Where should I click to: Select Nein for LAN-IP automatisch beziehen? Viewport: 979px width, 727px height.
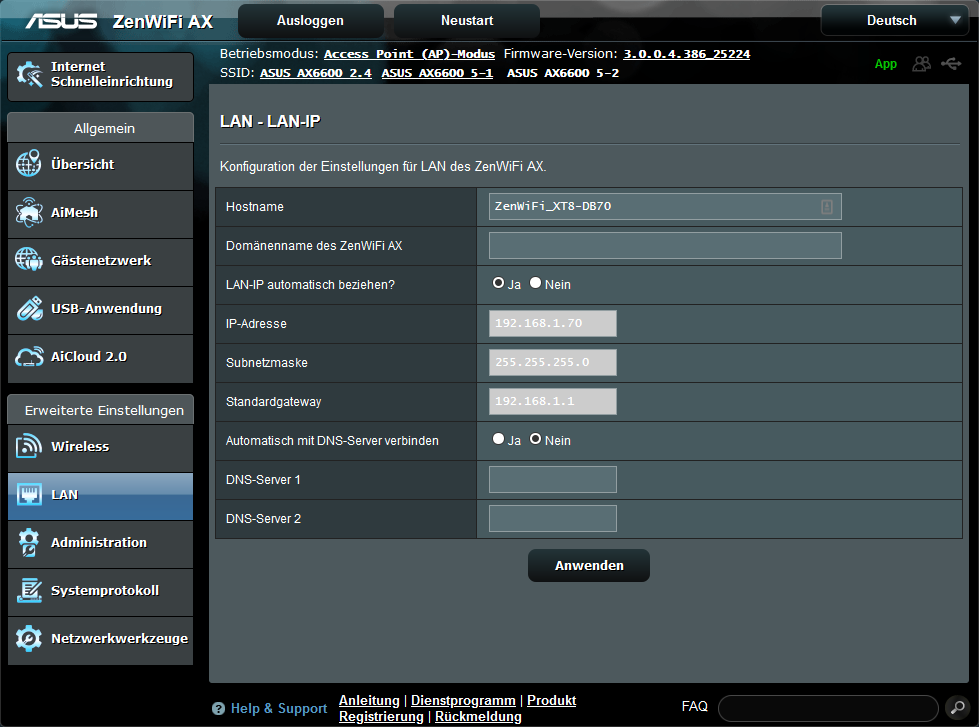point(536,283)
